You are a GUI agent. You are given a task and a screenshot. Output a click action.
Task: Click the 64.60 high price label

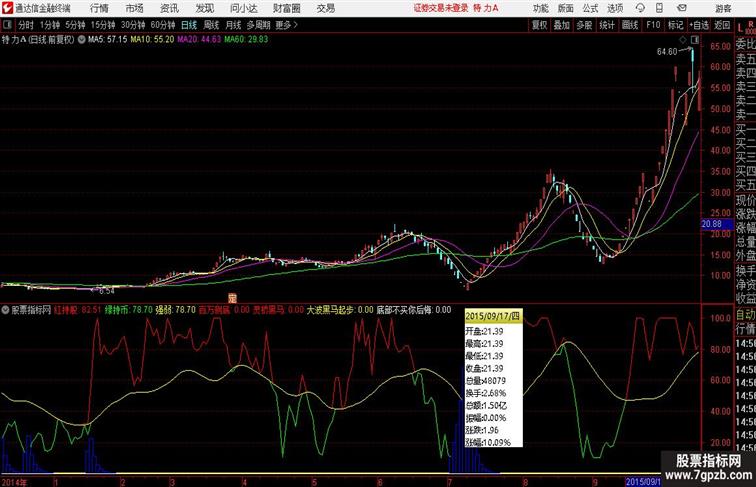667,52
